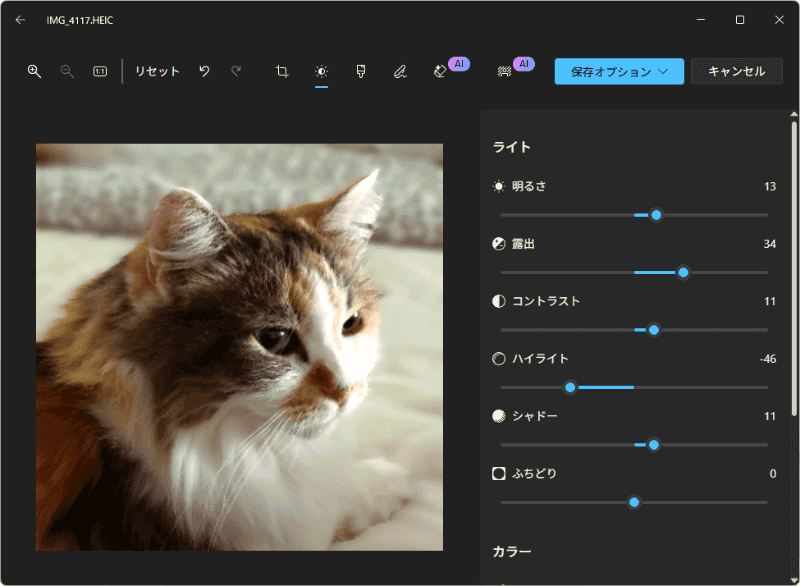
Task: Select the filter adjustment icon
Action: click(360, 71)
